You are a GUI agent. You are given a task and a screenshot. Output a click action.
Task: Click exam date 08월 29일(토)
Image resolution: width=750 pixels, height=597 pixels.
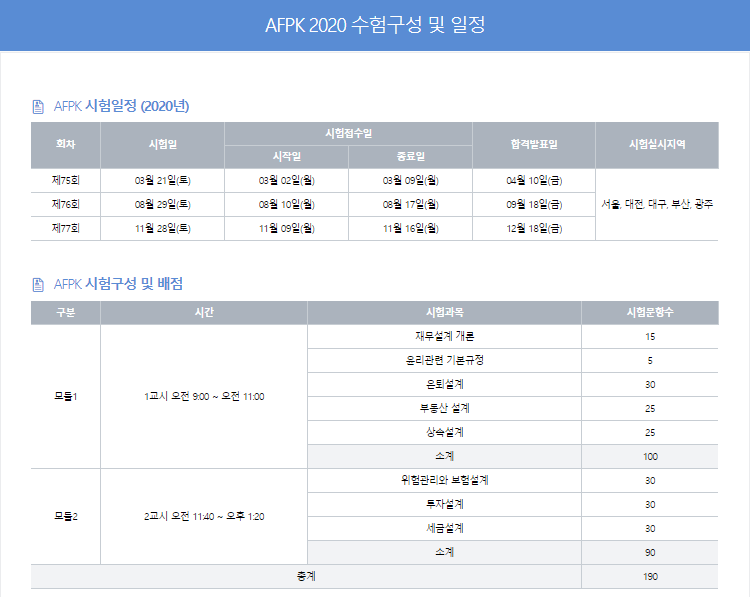coord(163,204)
